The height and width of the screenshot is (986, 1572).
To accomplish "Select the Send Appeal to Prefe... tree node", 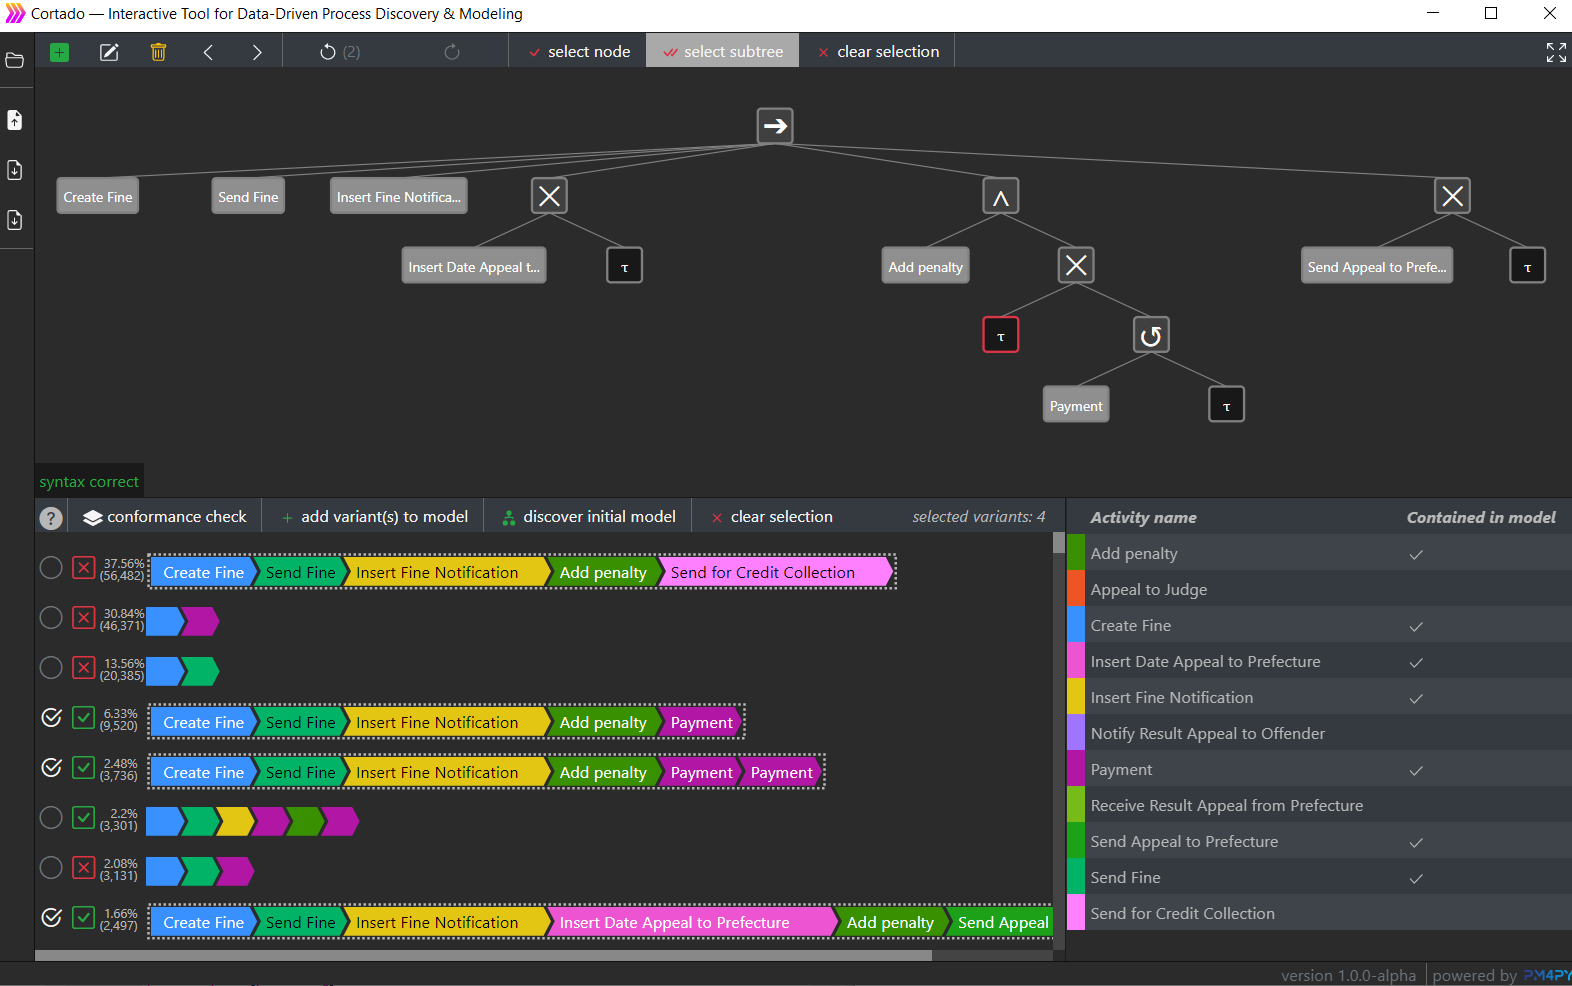I will (1377, 266).
